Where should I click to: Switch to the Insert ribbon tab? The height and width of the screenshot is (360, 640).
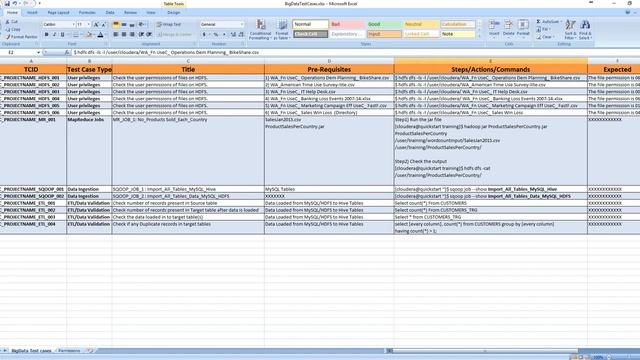point(32,13)
